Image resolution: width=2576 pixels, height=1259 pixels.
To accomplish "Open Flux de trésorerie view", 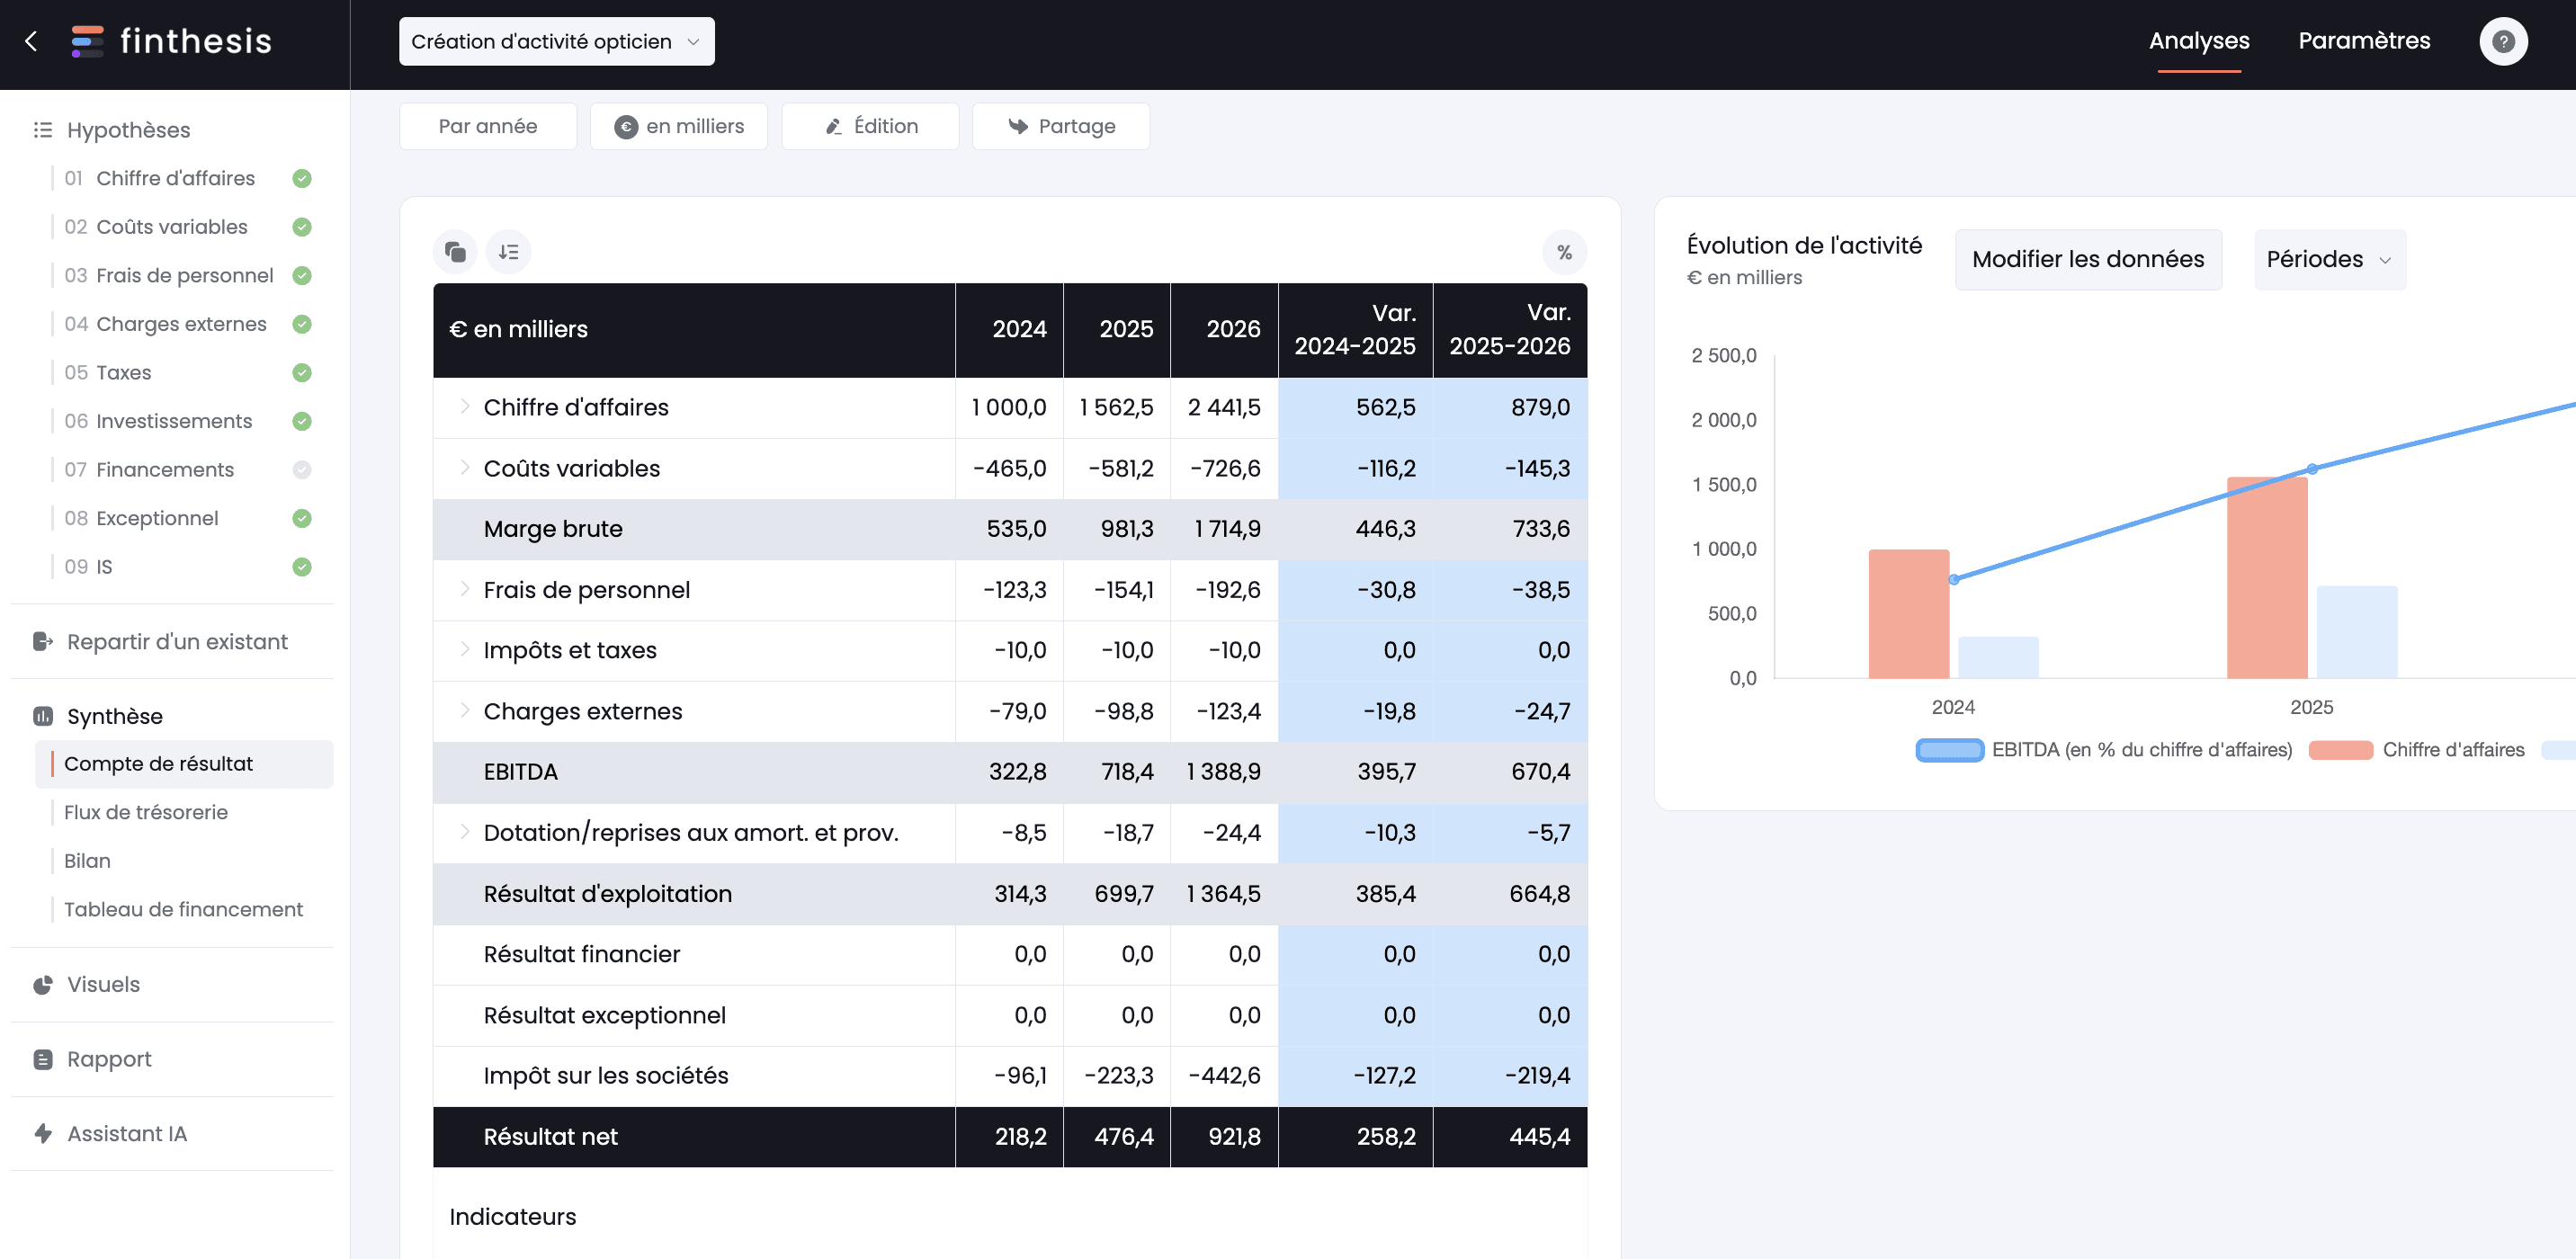I will [x=146, y=812].
